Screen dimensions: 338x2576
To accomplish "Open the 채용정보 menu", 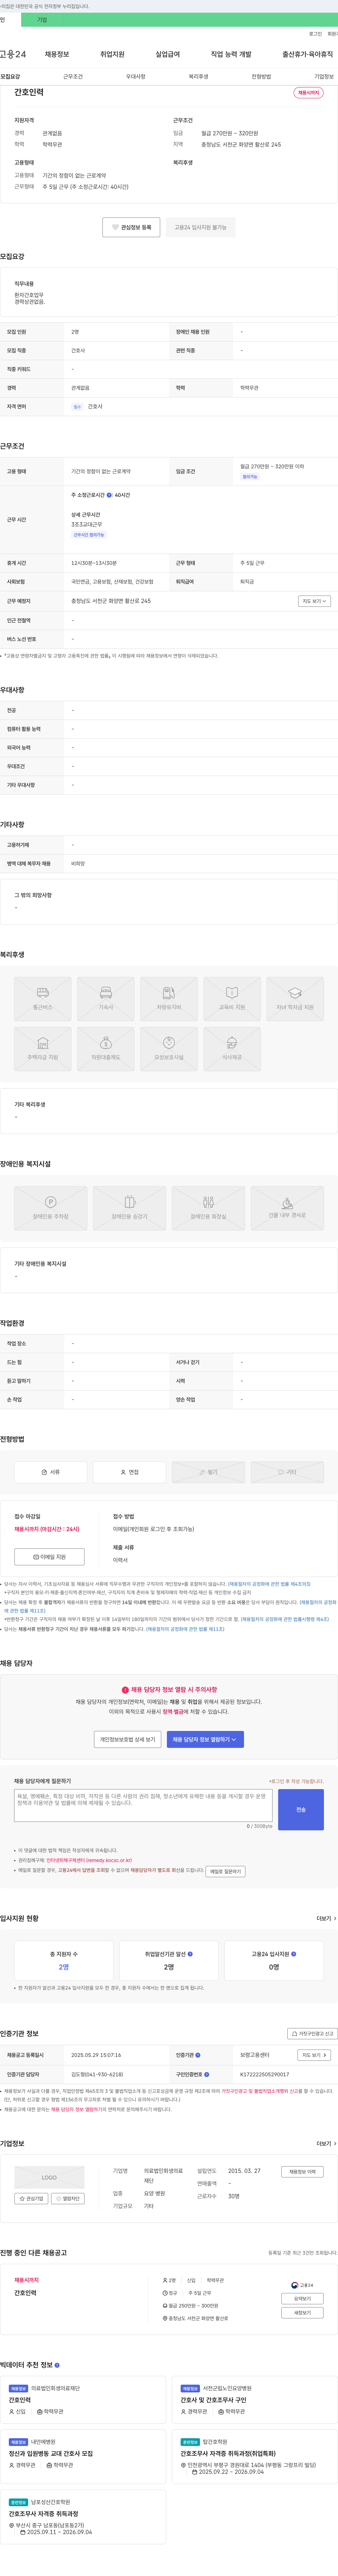I will 57,54.
